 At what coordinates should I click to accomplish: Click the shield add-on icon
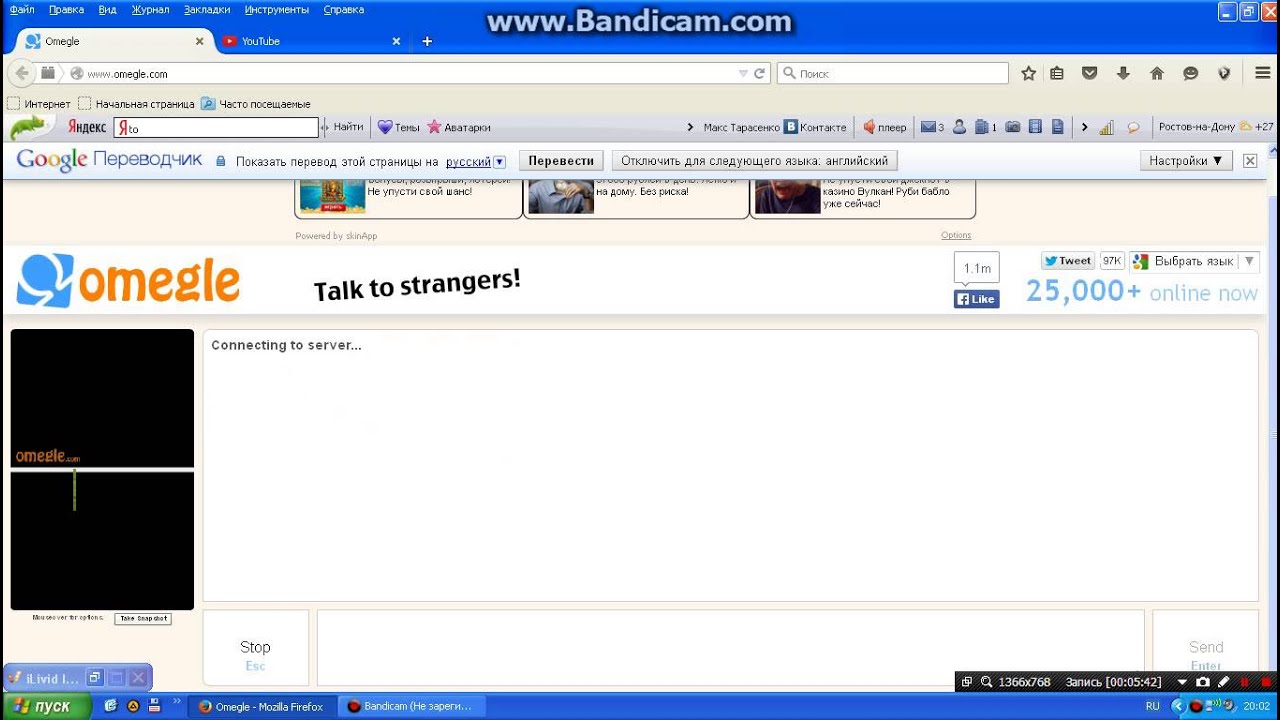click(1224, 73)
